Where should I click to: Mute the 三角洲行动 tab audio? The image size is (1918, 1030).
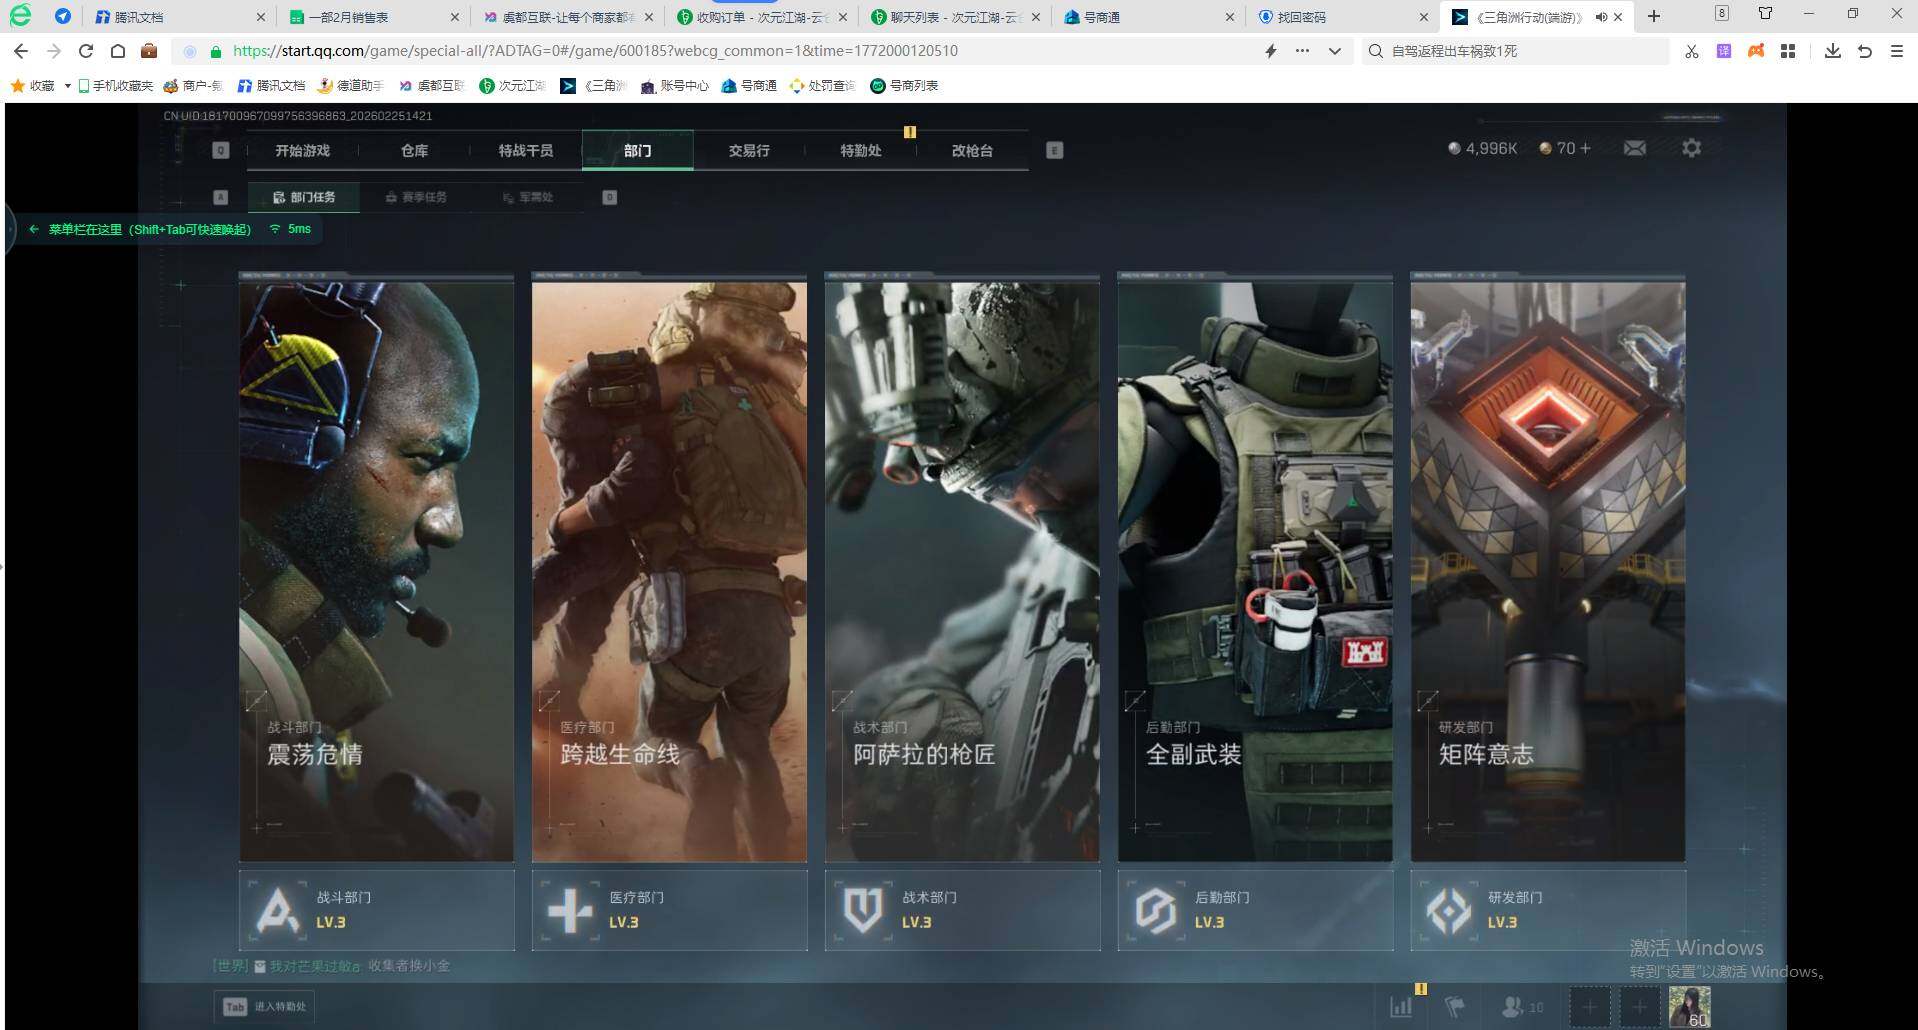click(x=1600, y=17)
